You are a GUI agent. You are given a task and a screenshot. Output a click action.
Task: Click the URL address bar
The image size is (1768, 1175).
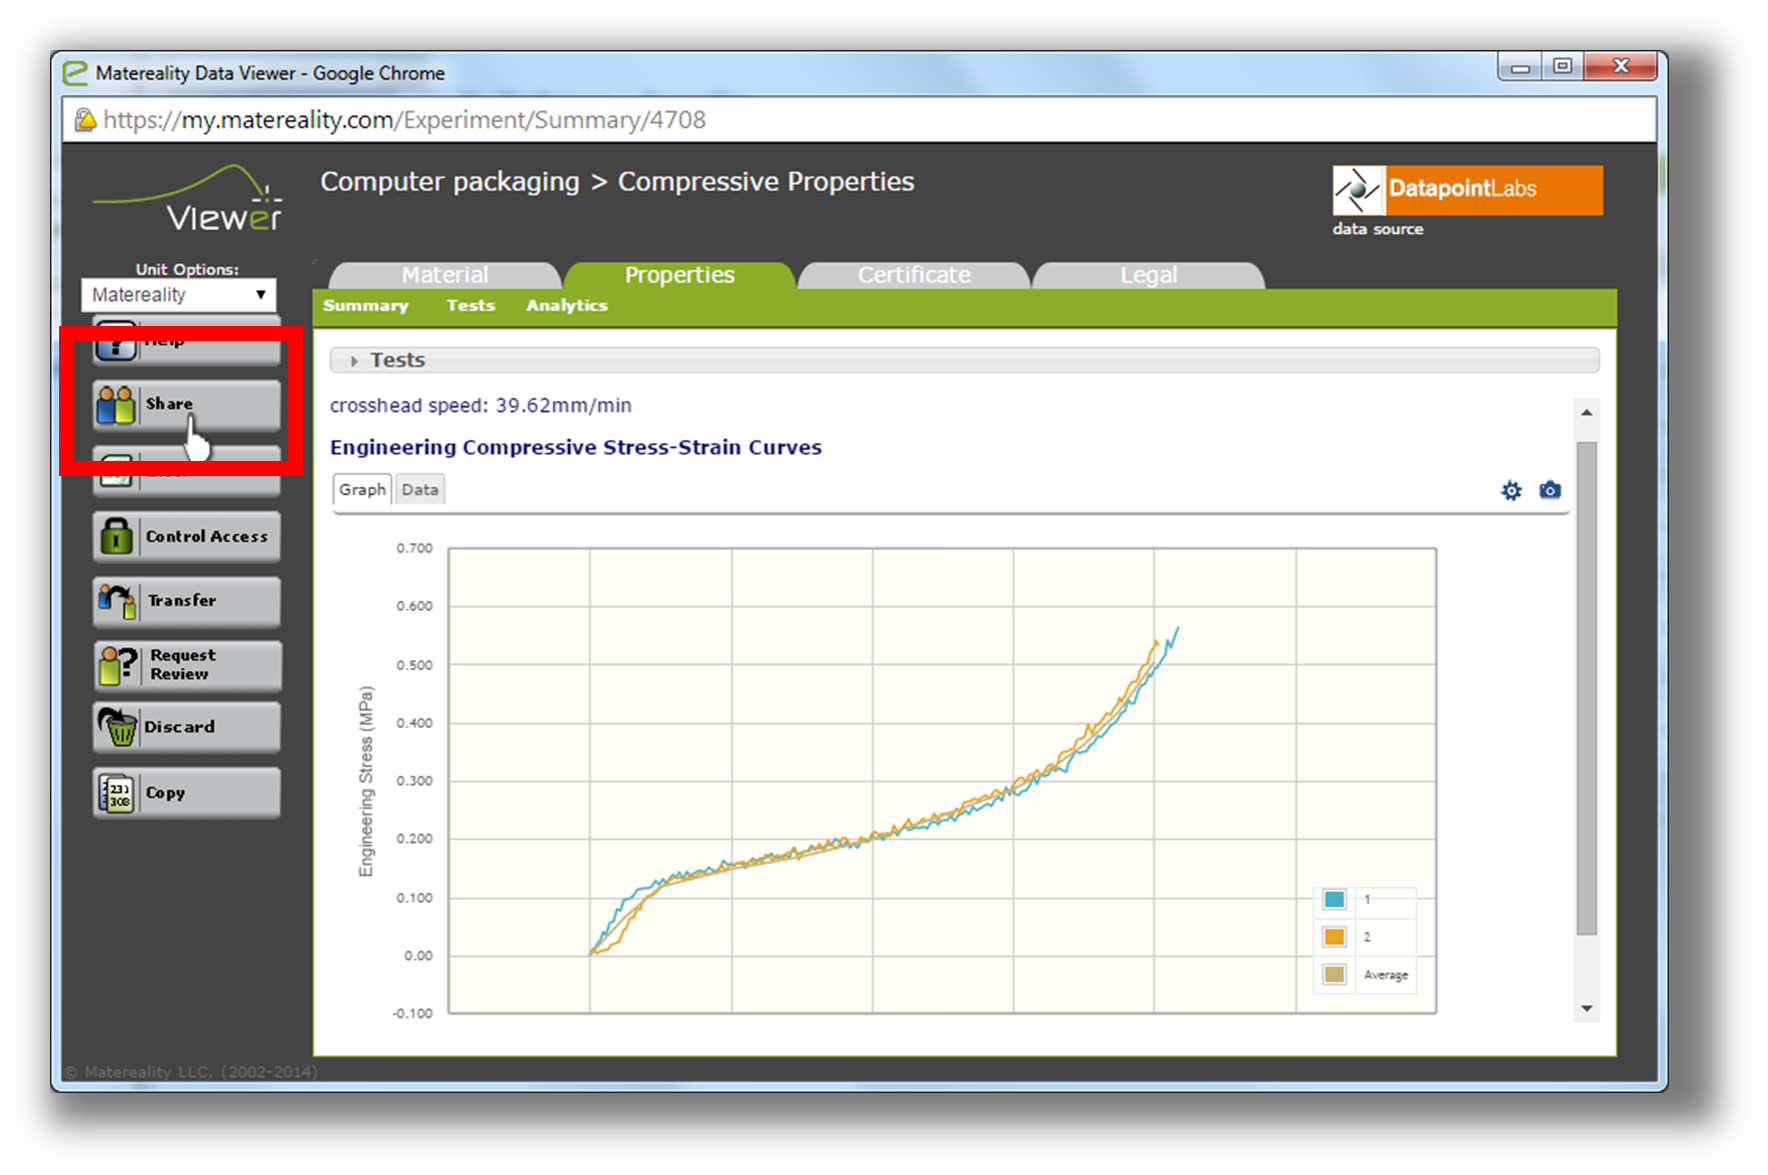point(860,120)
